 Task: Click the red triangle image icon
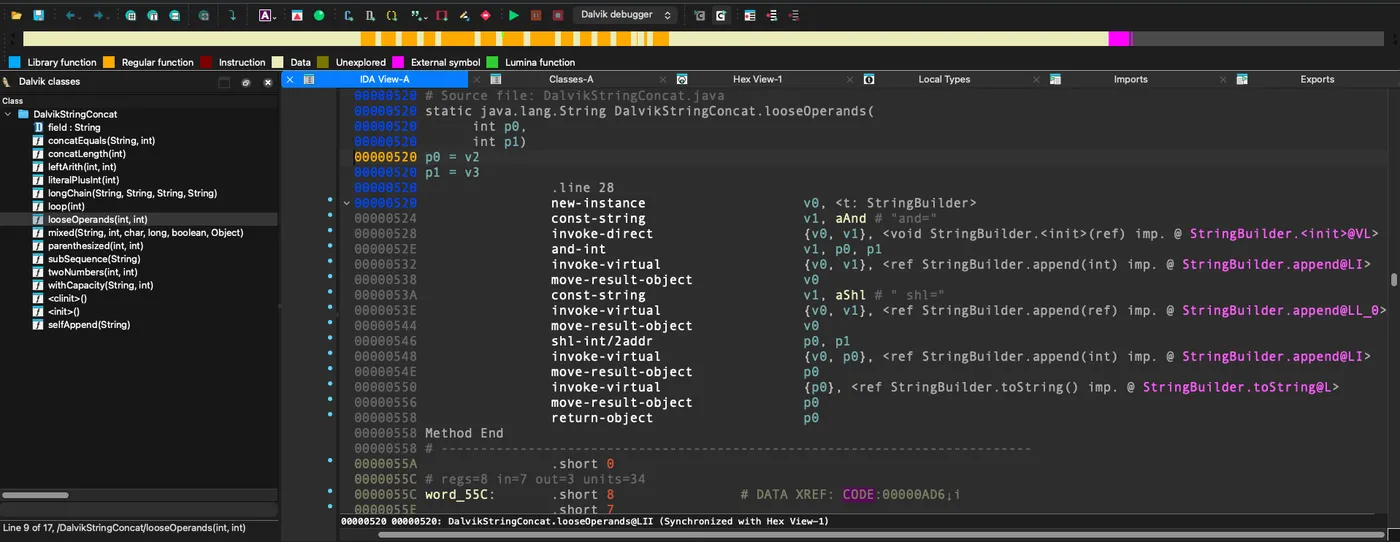[x=298, y=15]
